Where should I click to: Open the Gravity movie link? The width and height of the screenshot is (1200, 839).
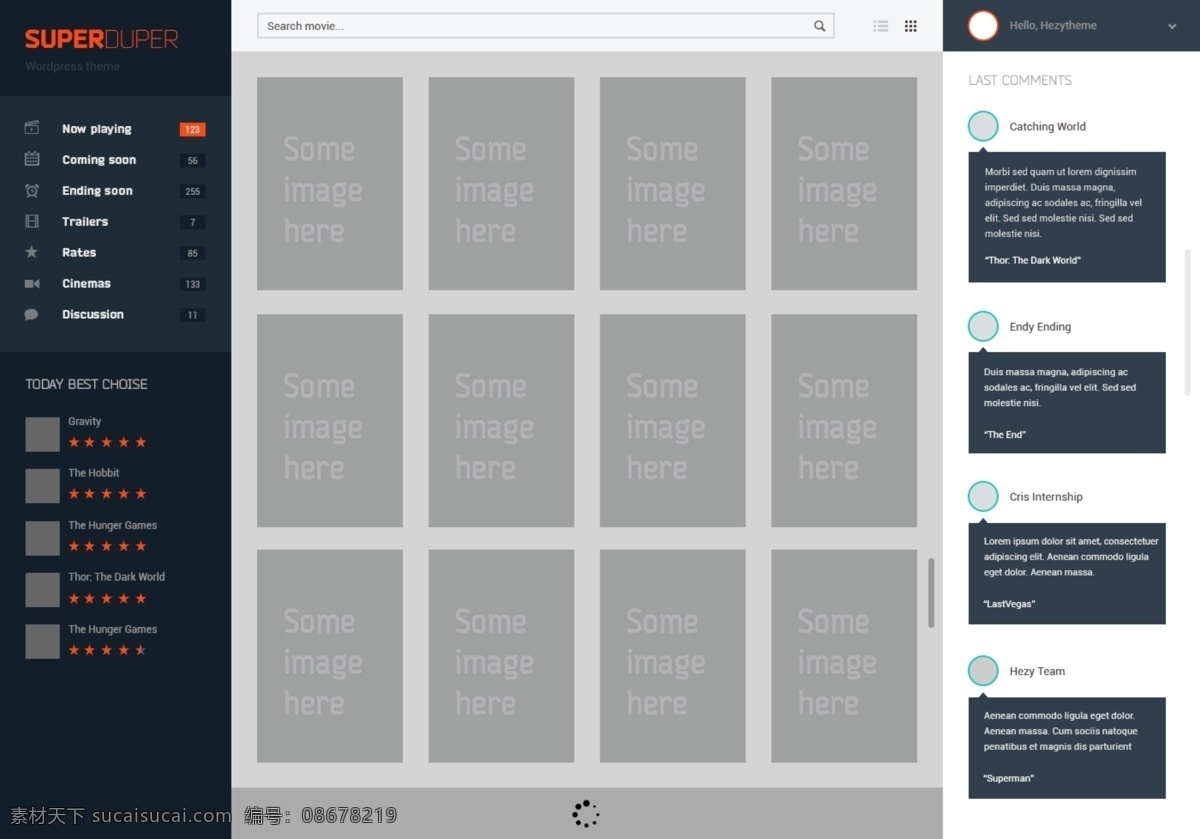[x=85, y=422]
